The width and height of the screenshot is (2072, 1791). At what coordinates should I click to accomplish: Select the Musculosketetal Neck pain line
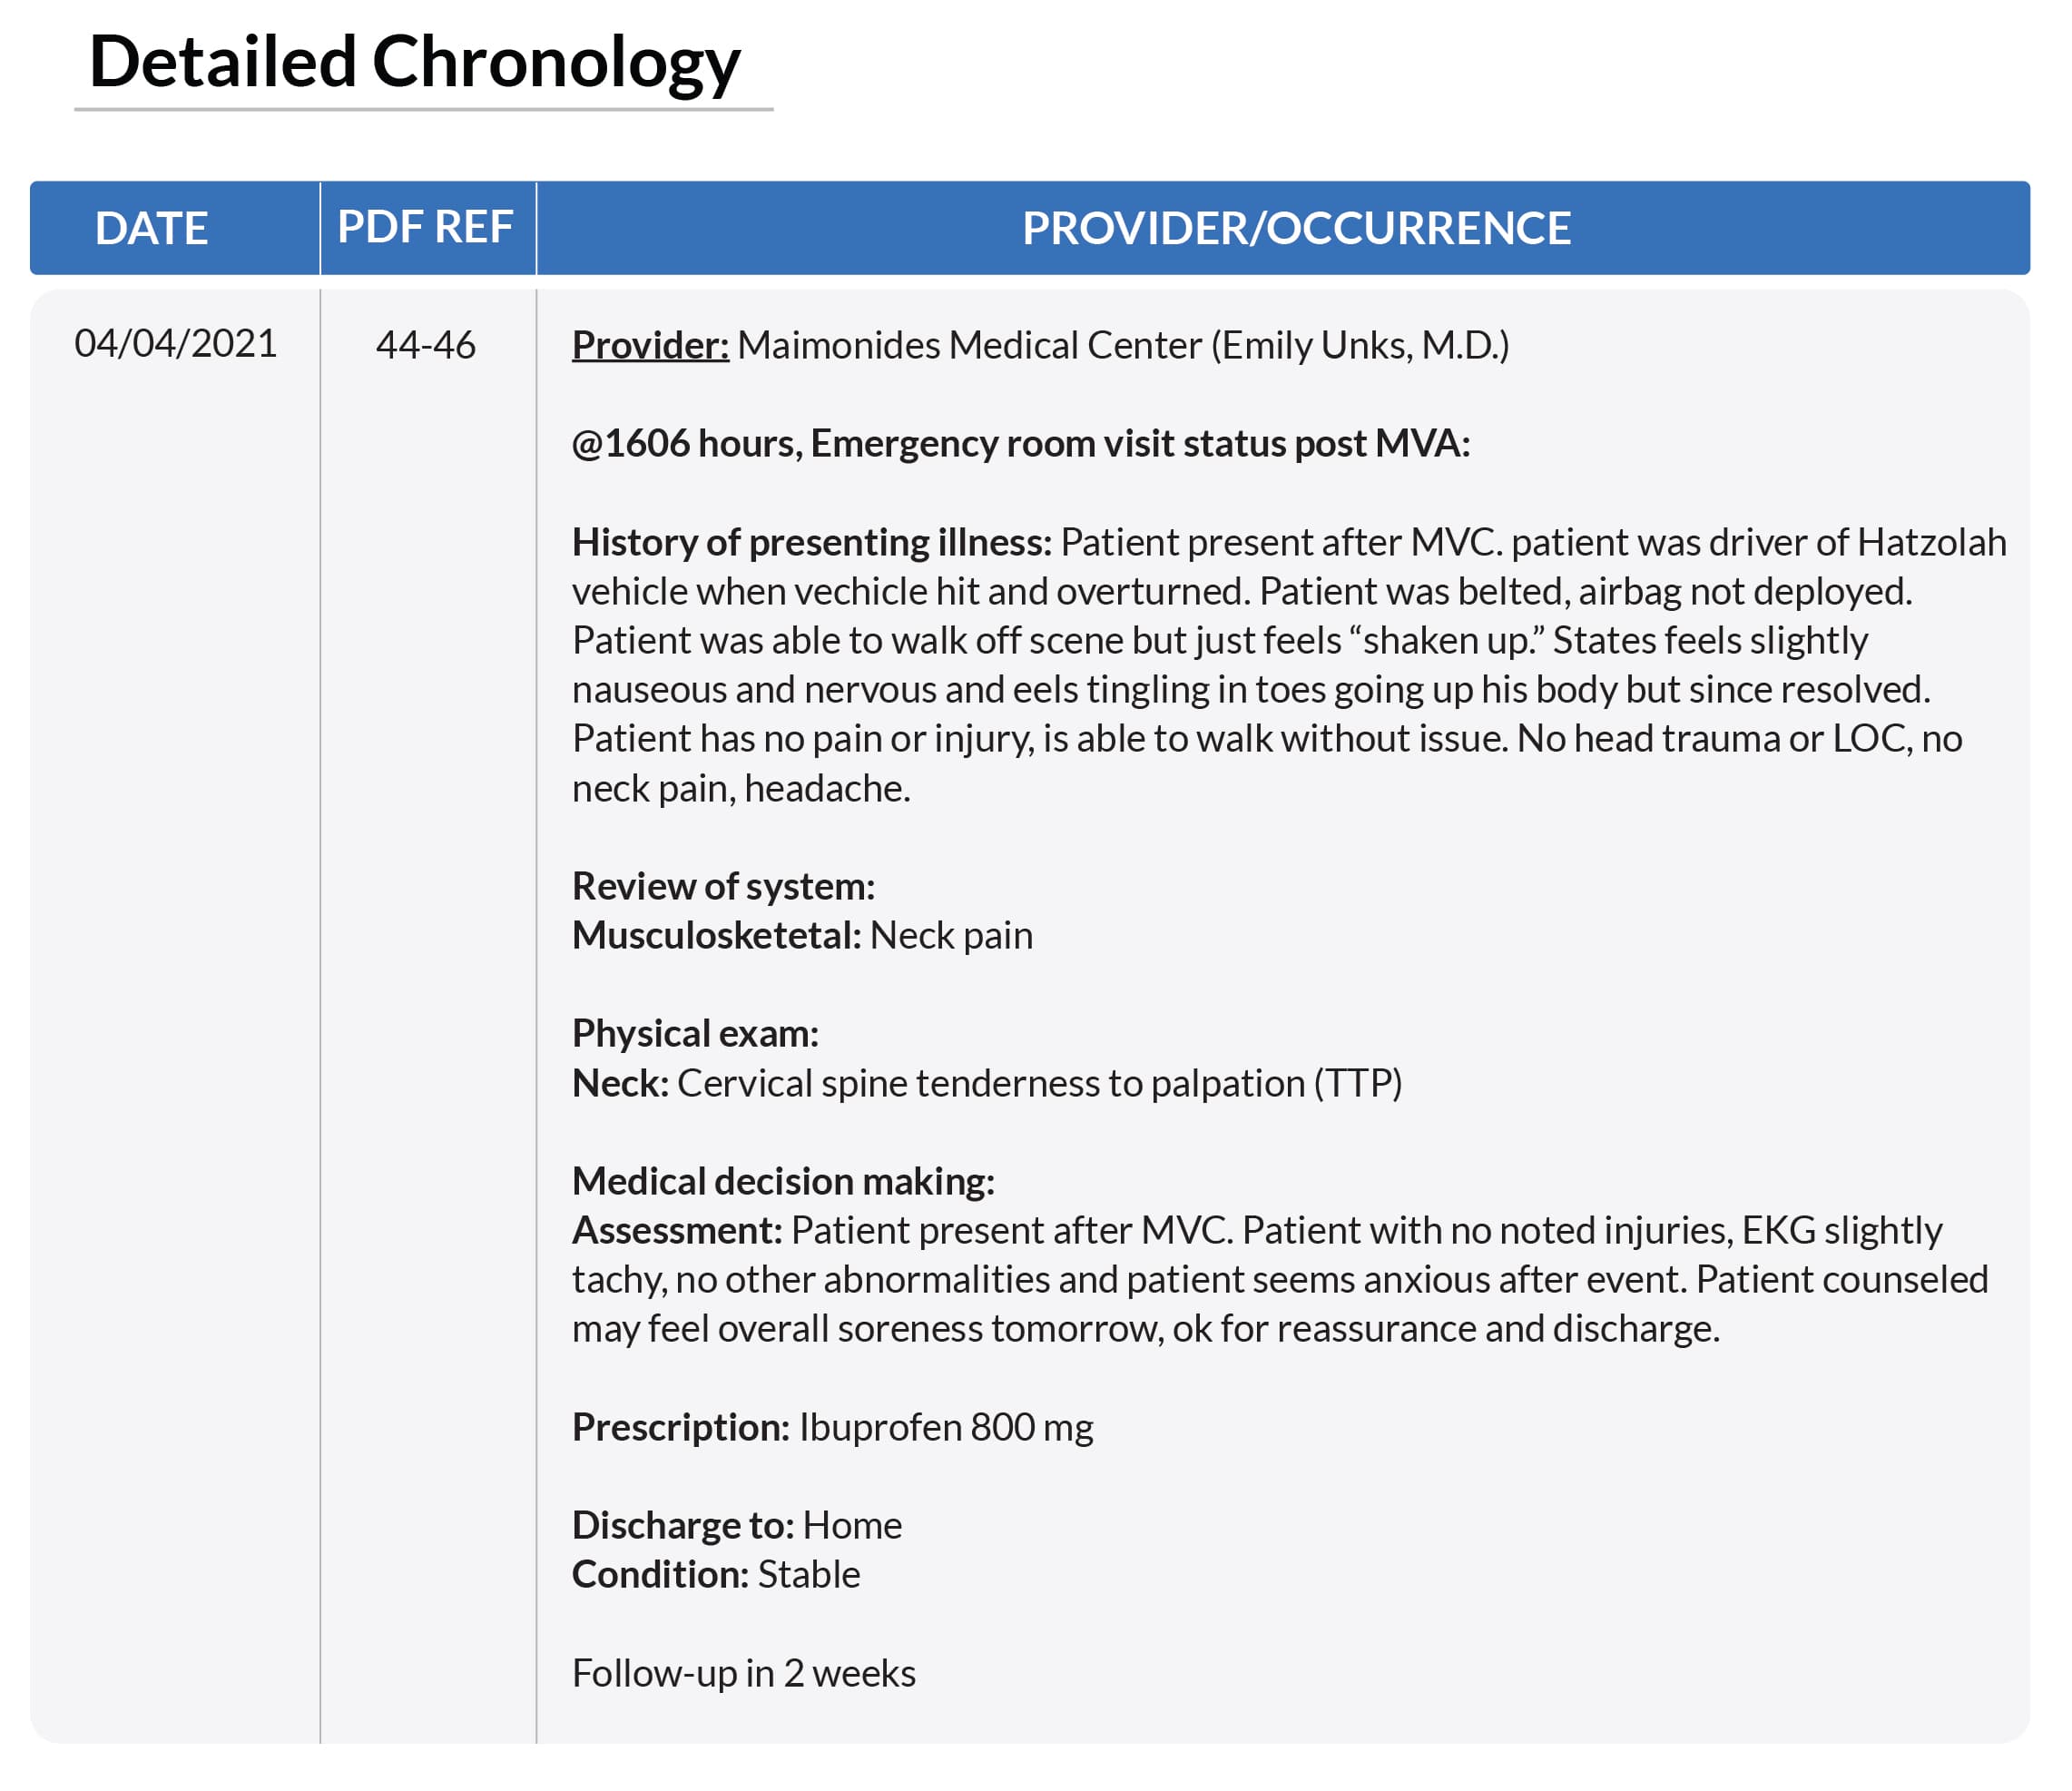(x=803, y=936)
